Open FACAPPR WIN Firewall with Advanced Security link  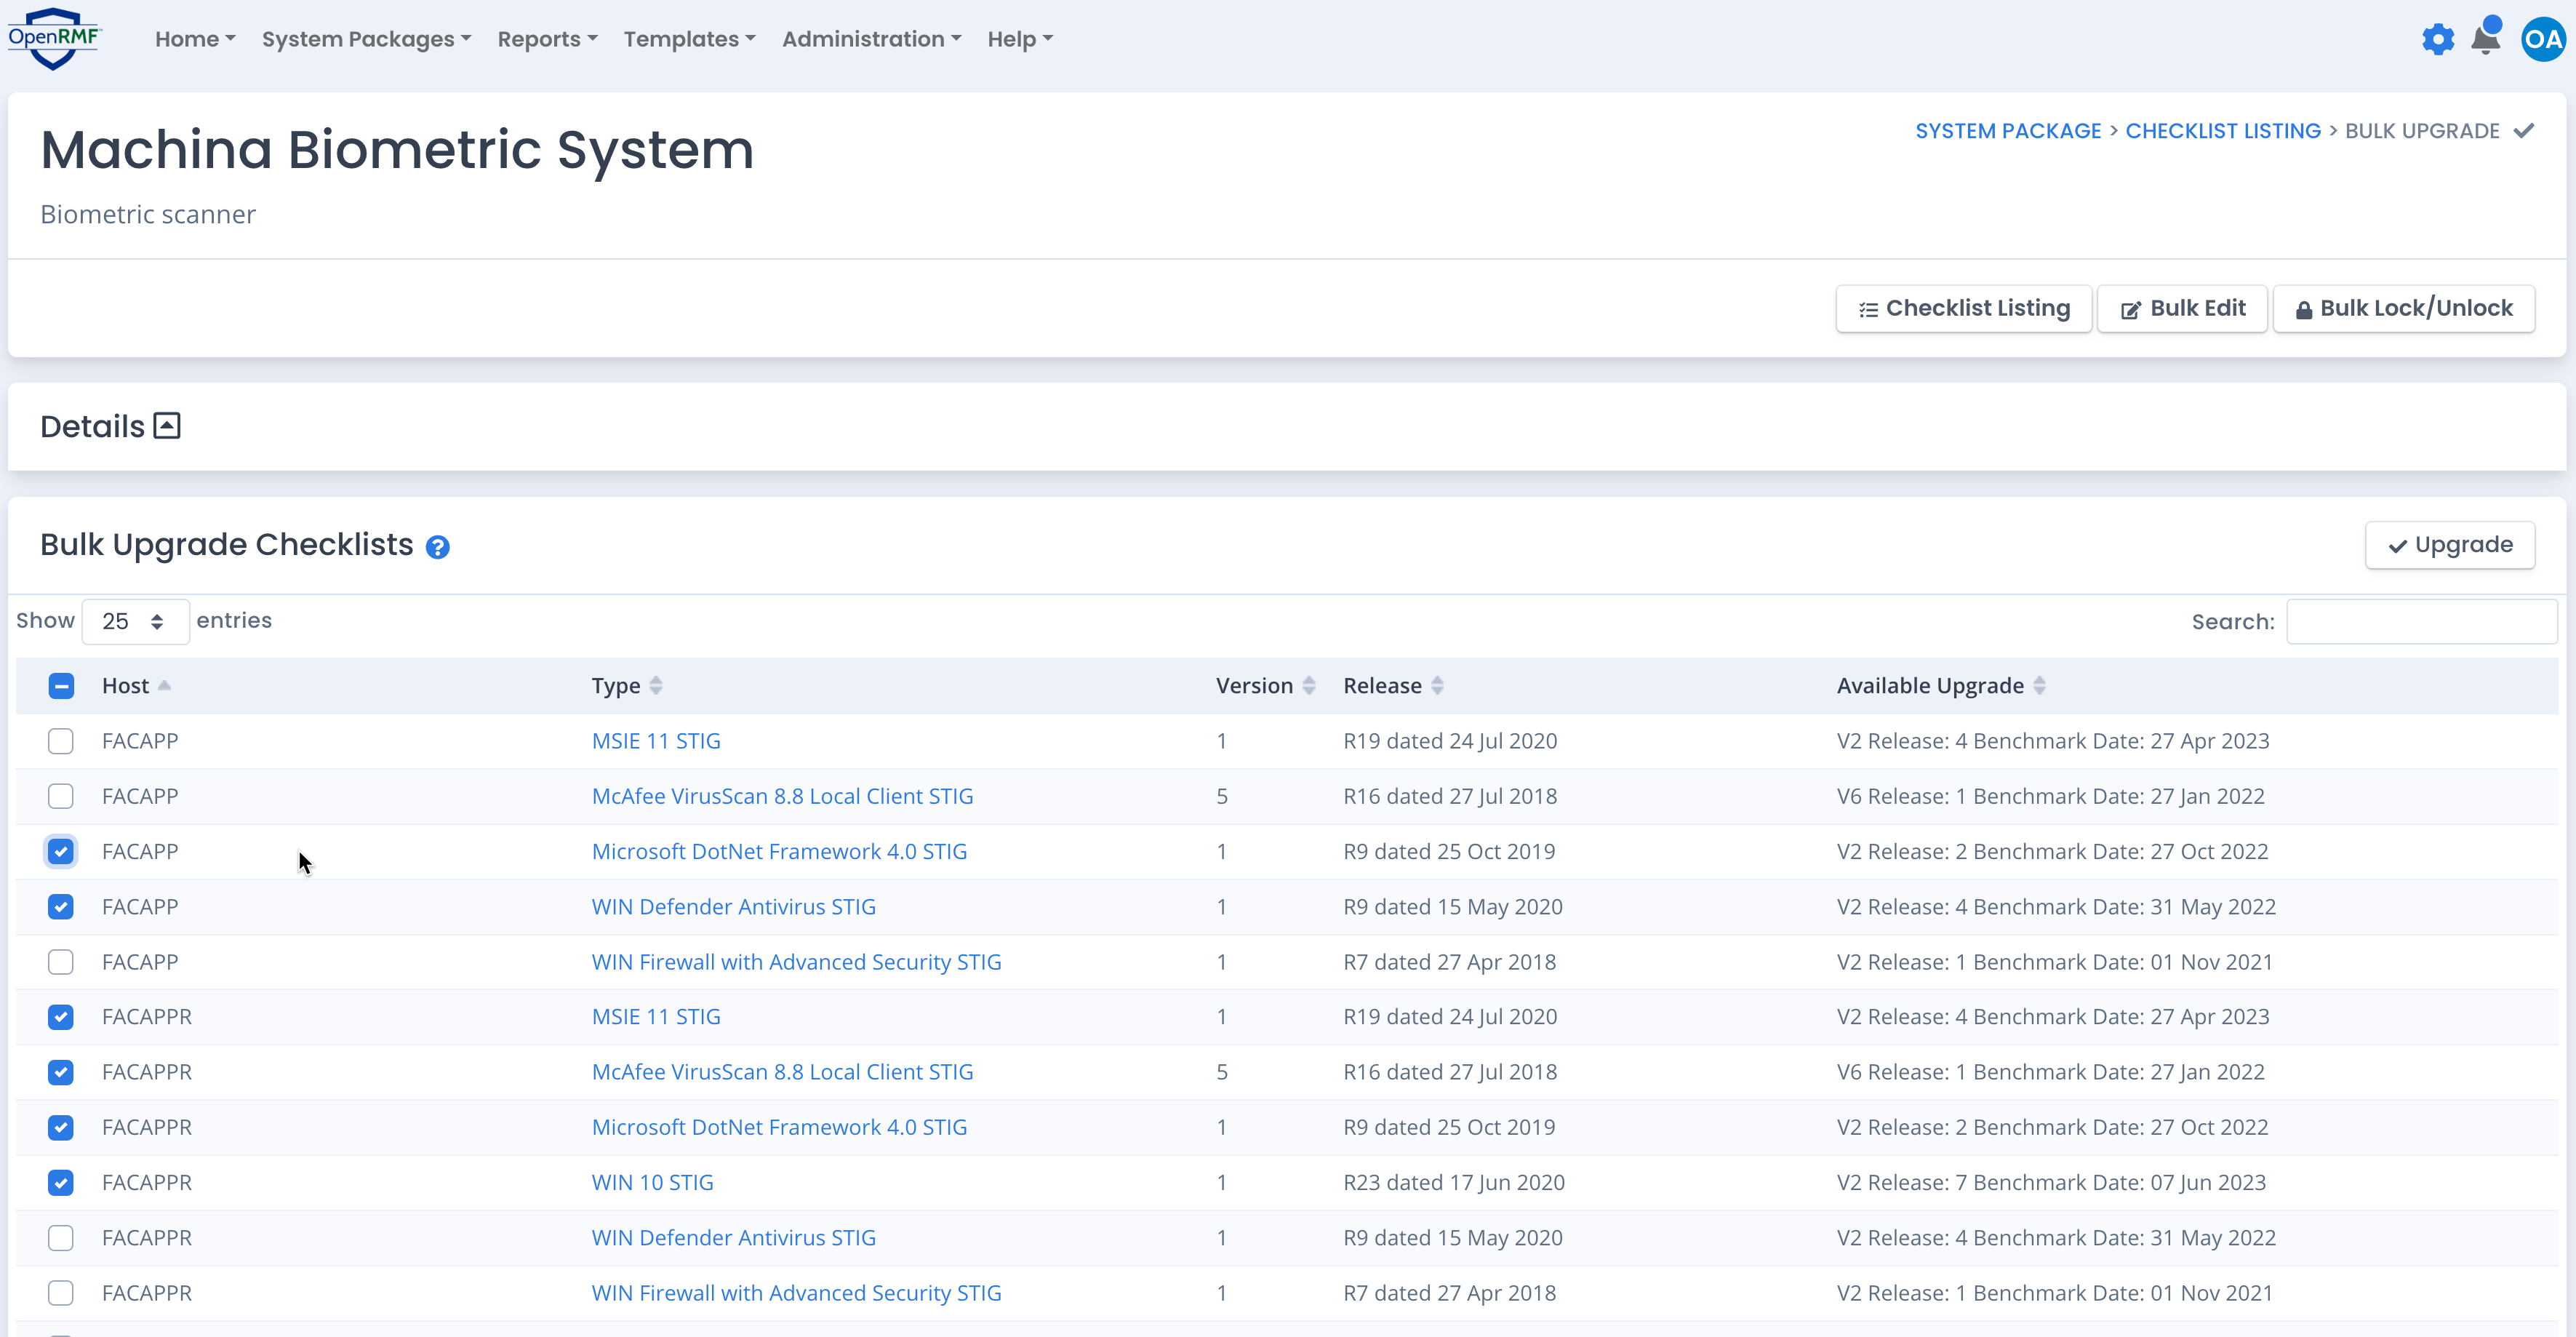pos(796,1293)
